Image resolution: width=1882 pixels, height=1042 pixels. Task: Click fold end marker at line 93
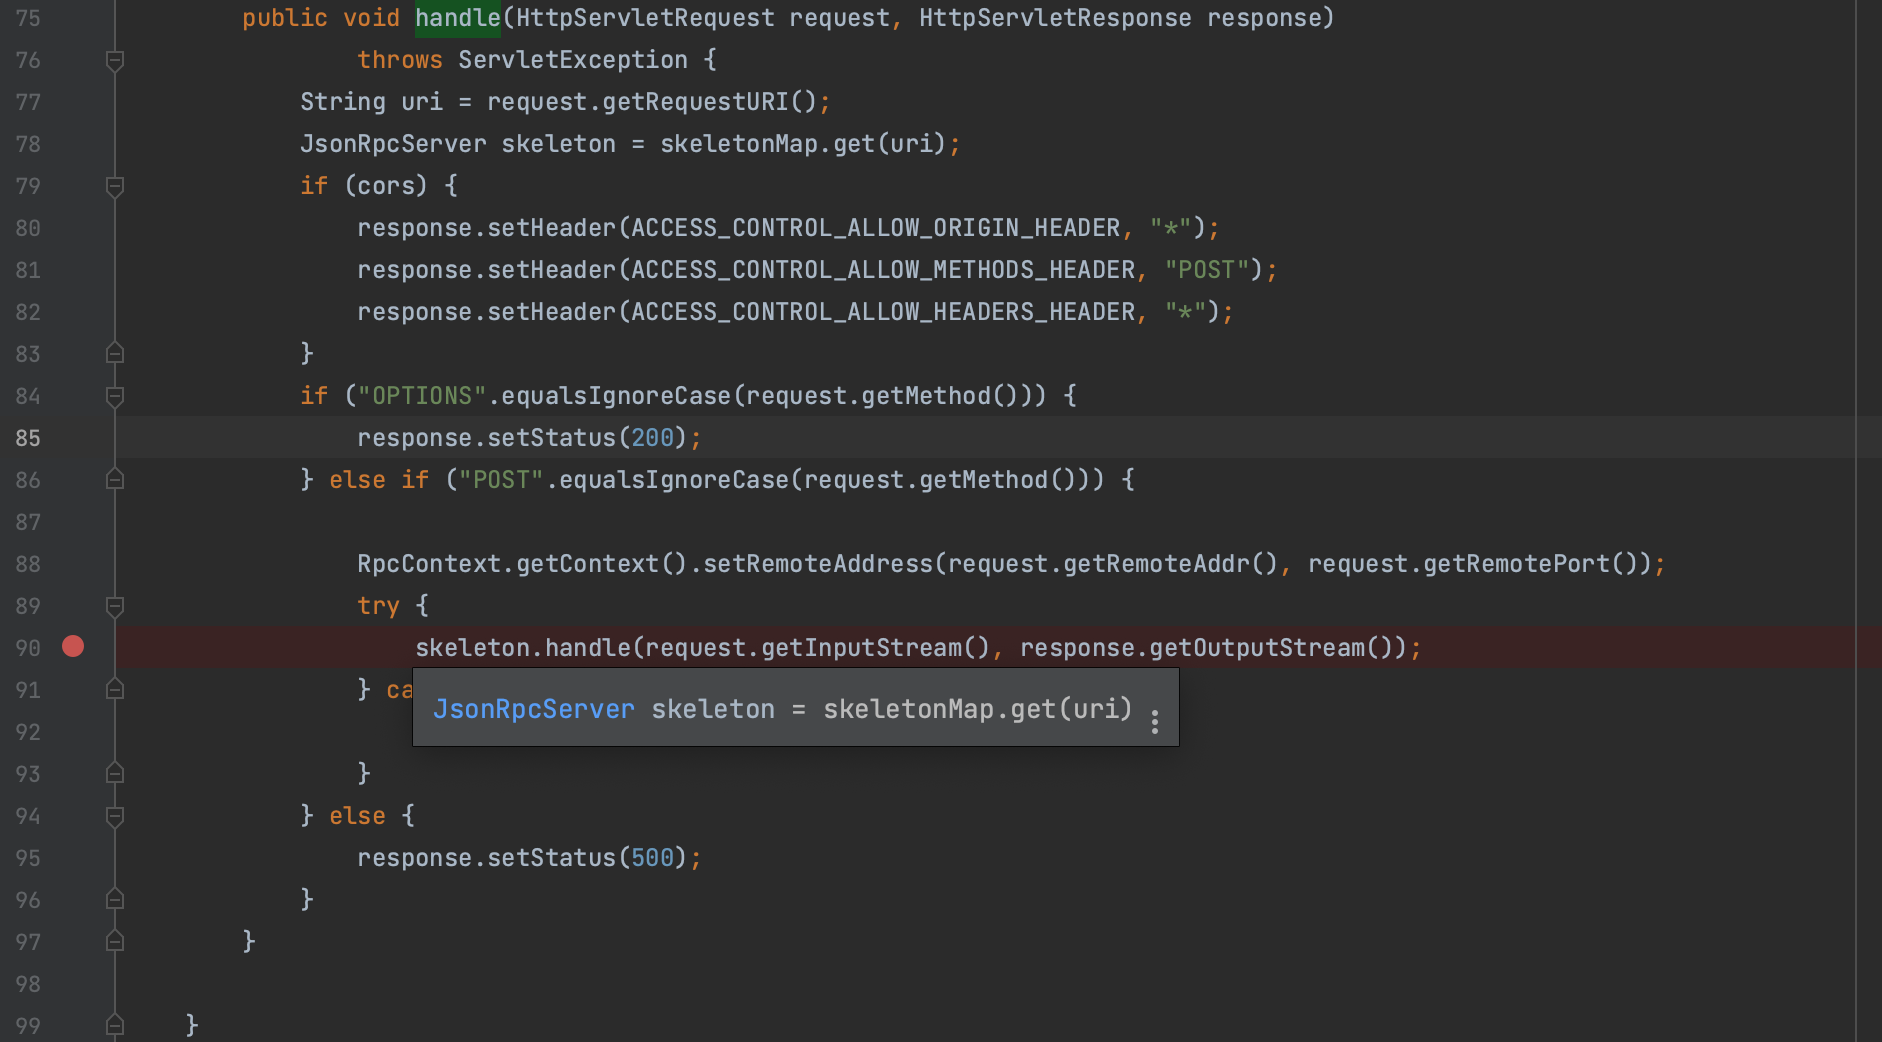(x=115, y=773)
